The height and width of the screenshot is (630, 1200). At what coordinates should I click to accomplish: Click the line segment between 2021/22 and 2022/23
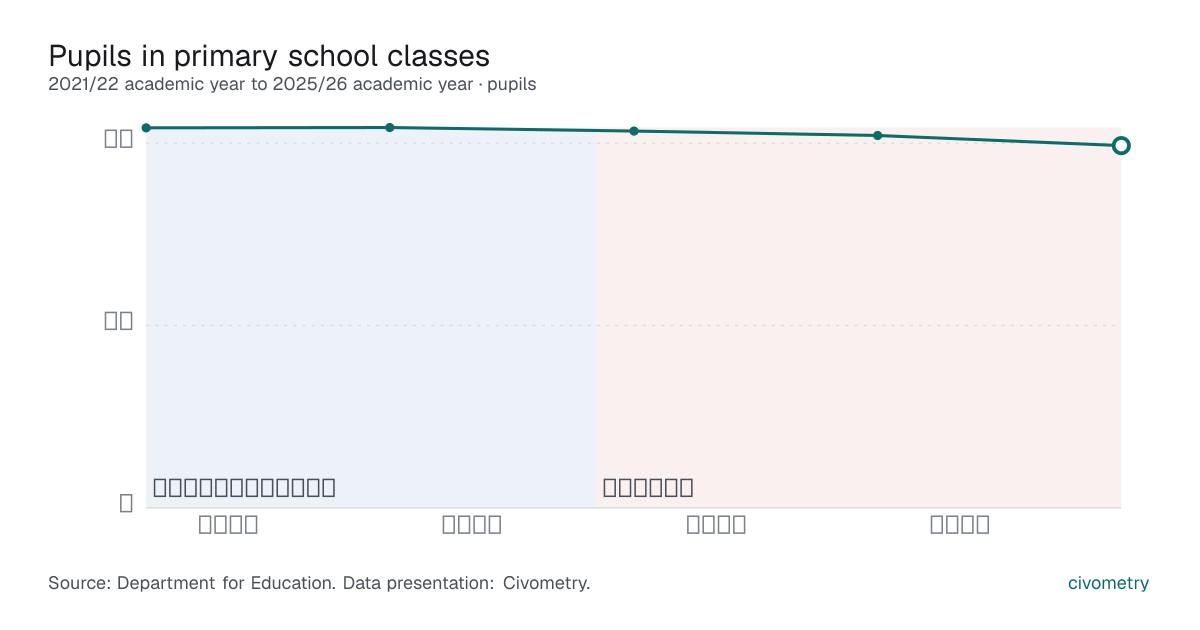coord(268,128)
